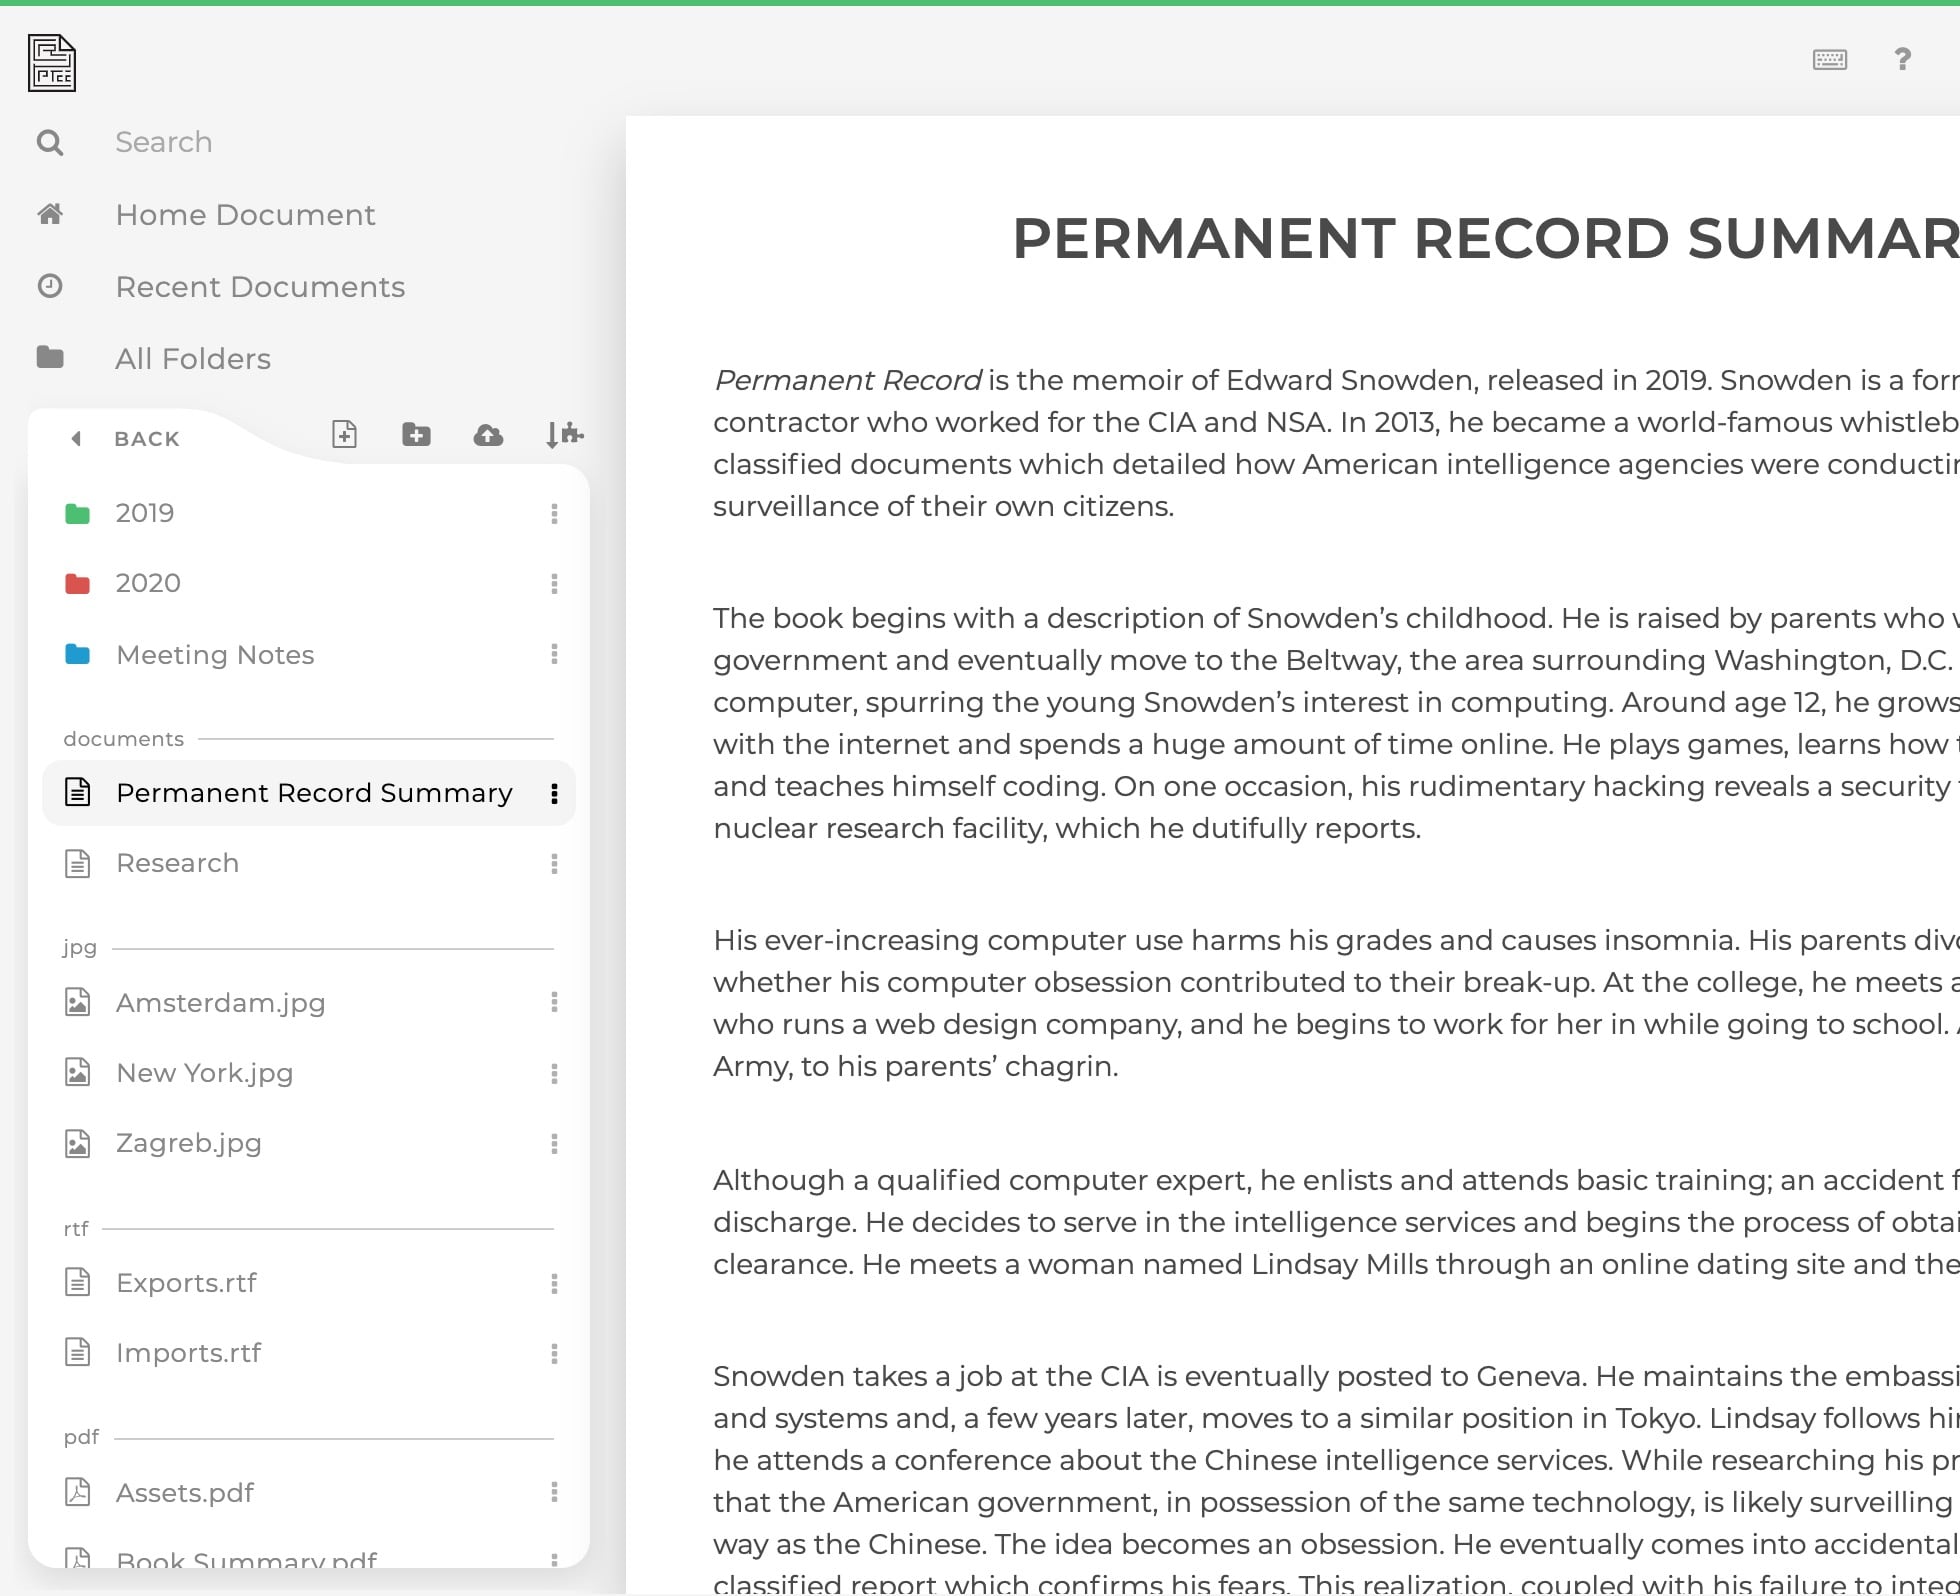Click the italic 'Permanent Record' text
The height and width of the screenshot is (1596, 1960).
847,380
